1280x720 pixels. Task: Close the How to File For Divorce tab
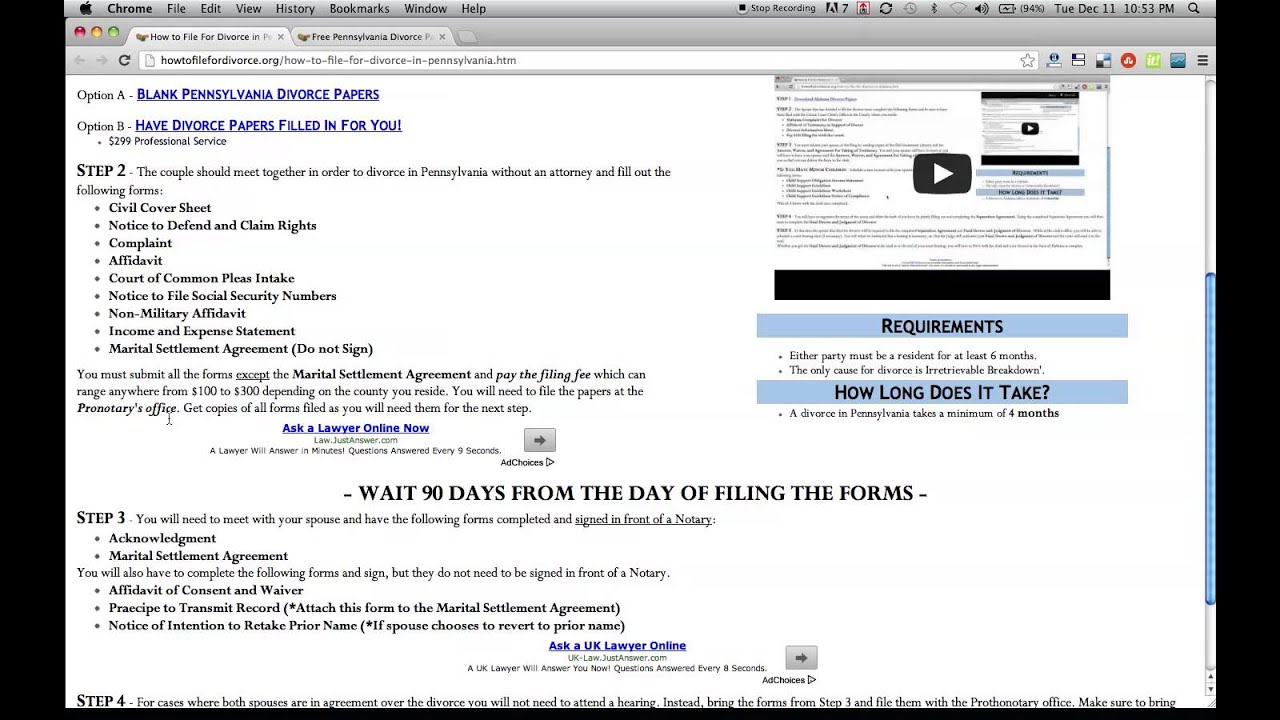pos(280,37)
